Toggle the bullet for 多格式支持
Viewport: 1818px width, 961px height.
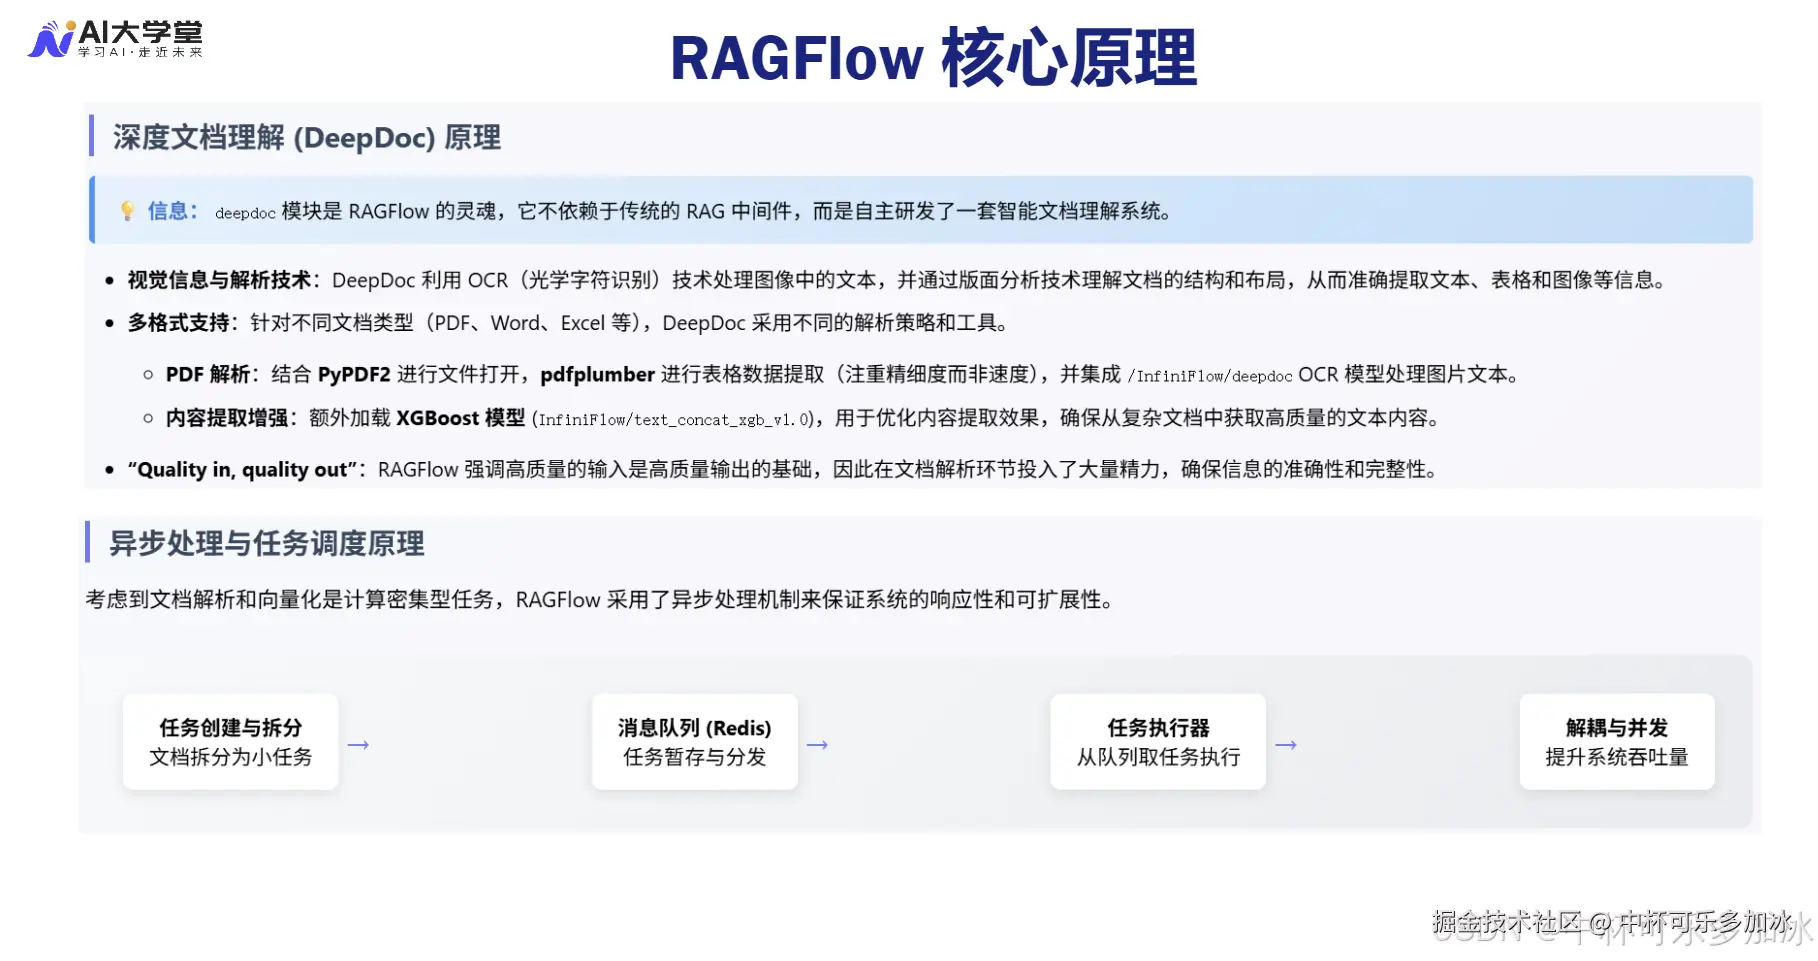tap(111, 323)
